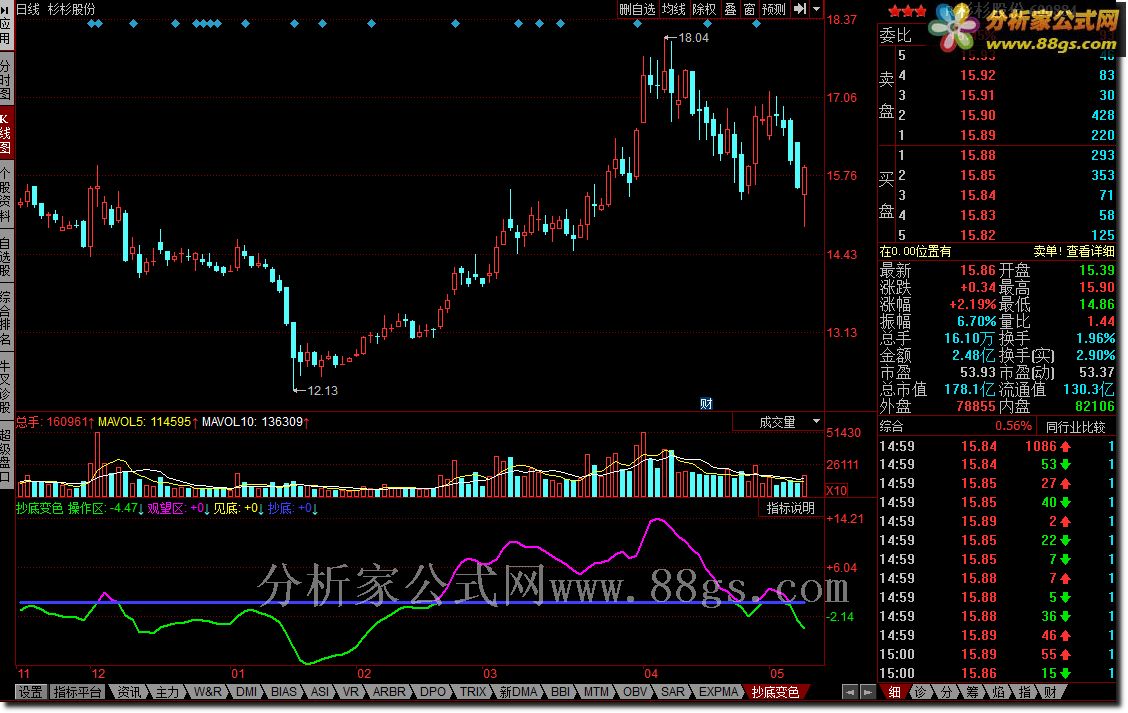Click the three red stars rating icon
Screen dimensions: 1128x713
[907, 11]
